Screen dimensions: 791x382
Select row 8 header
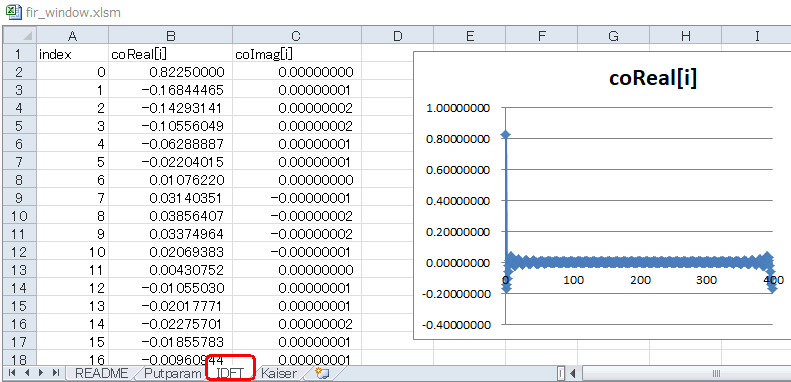coord(20,180)
